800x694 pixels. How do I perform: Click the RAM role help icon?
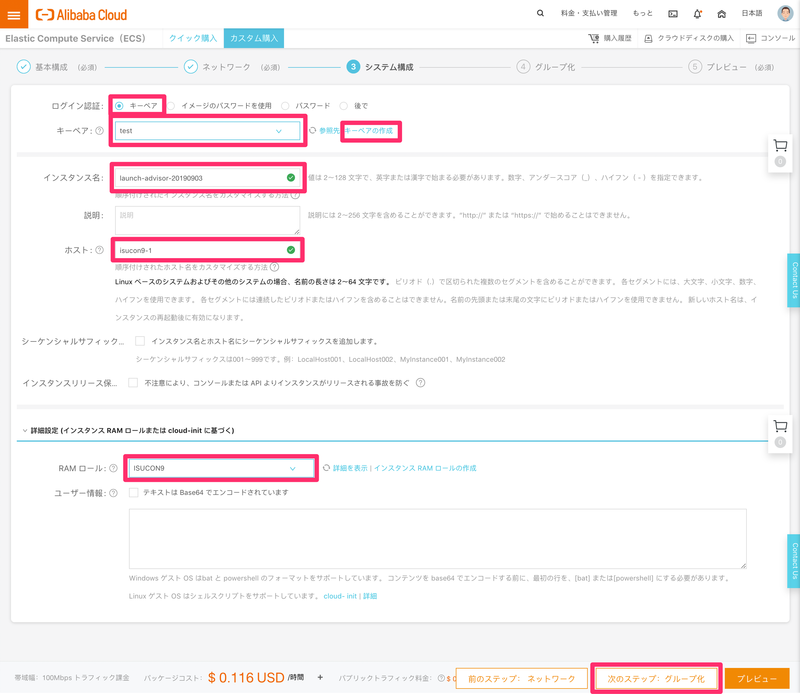113,468
